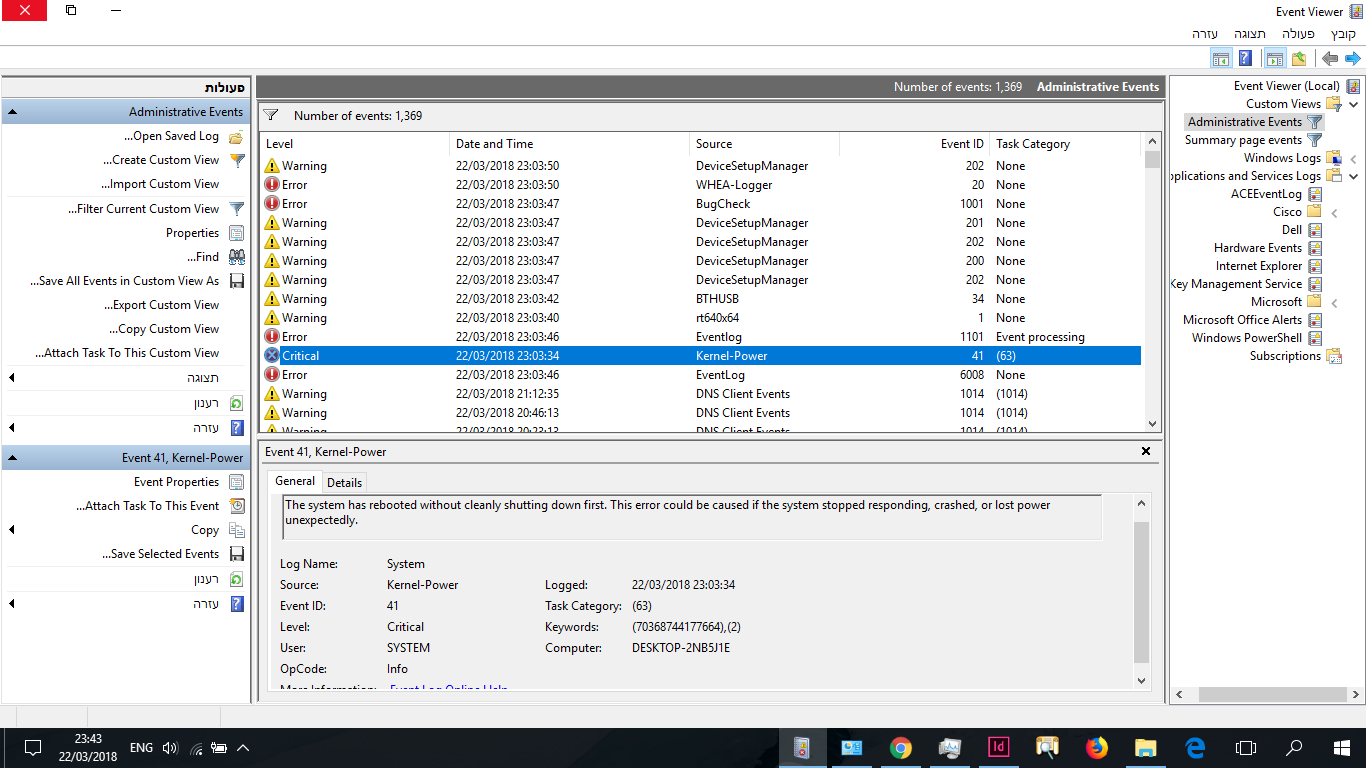
Task: Expand the Windows Logs tree node
Action: pos(1354,158)
